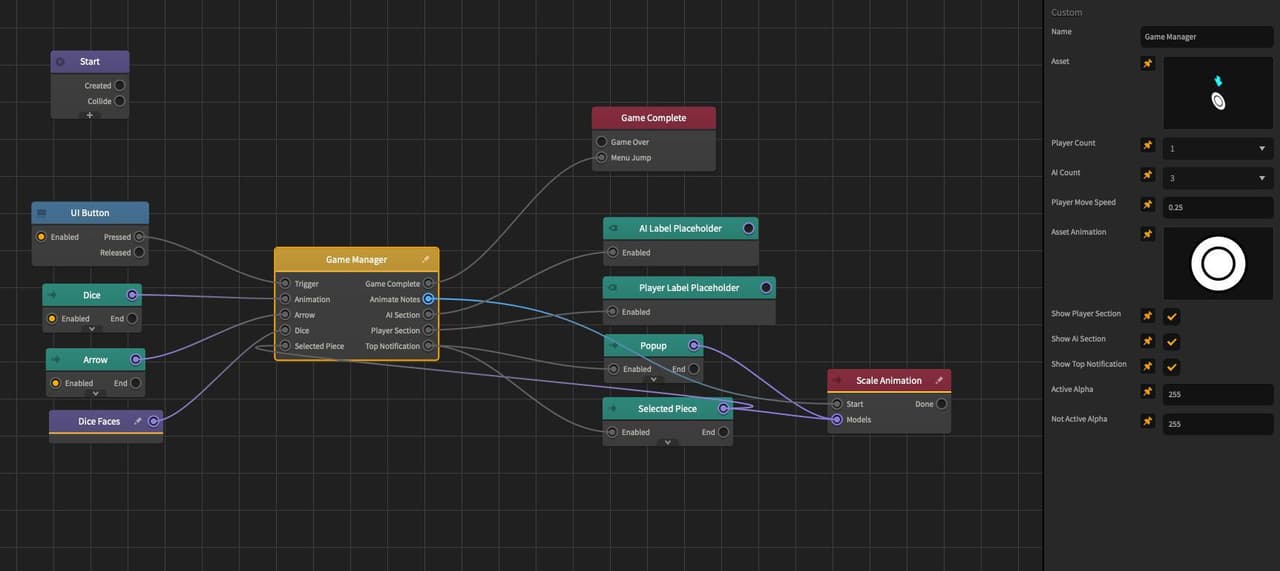
Task: Click the plus icon under the Start node
Action: pyautogui.click(x=89, y=115)
